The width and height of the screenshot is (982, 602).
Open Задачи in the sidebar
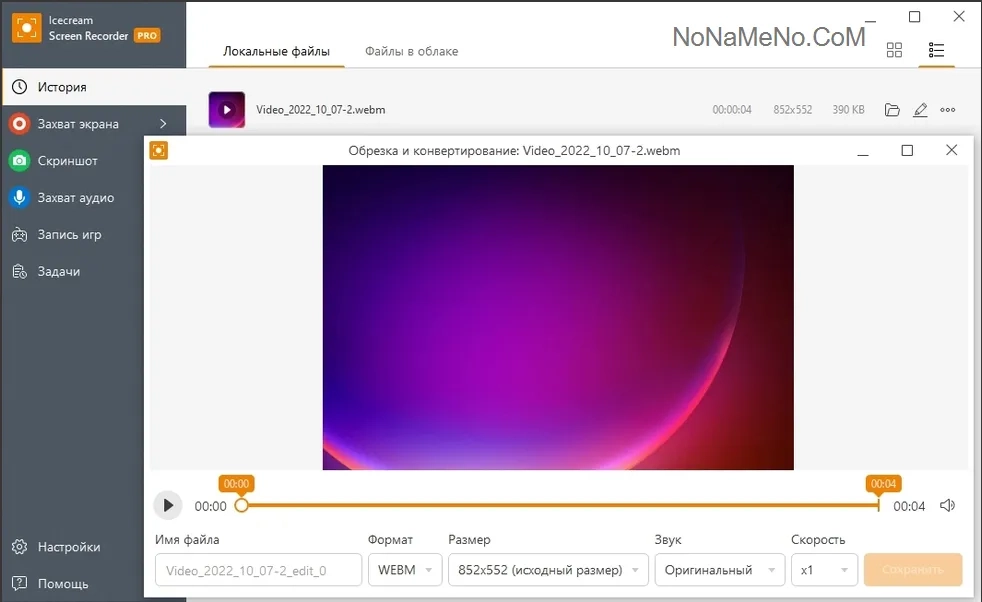pyautogui.click(x=58, y=271)
